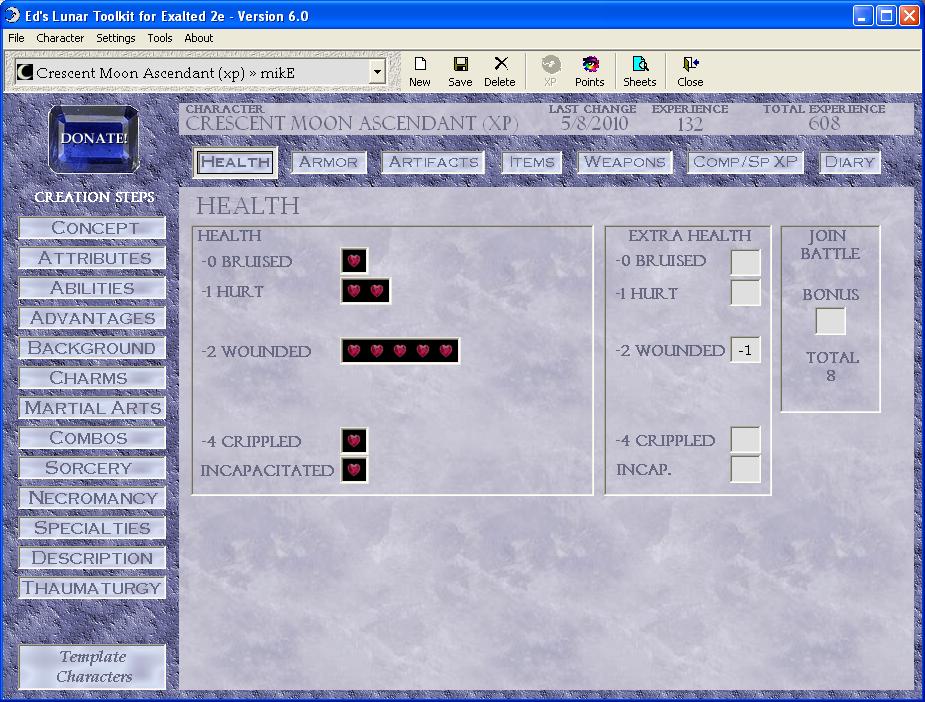Open the Advantages creation step
The image size is (925, 702).
93,319
